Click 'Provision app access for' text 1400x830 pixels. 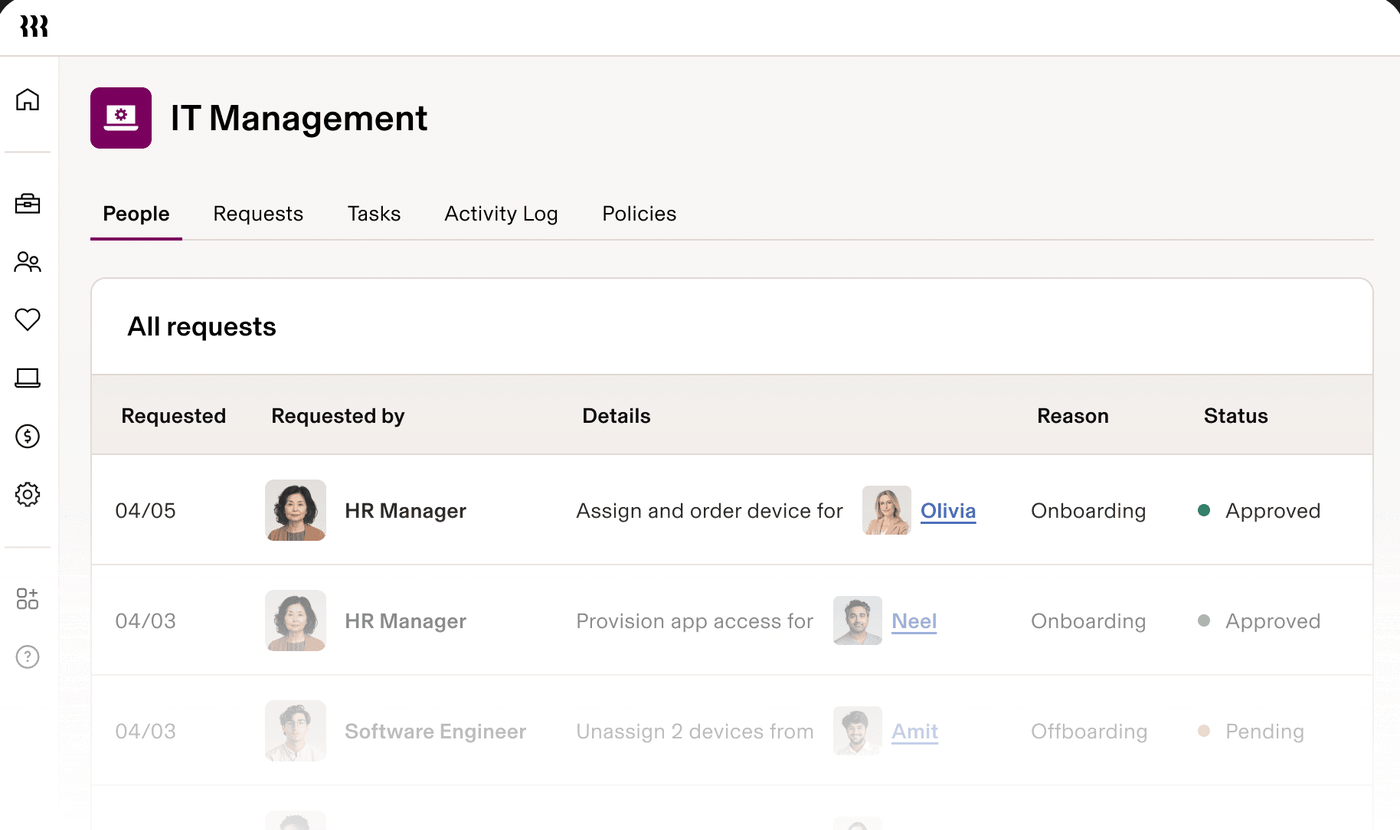click(x=695, y=621)
